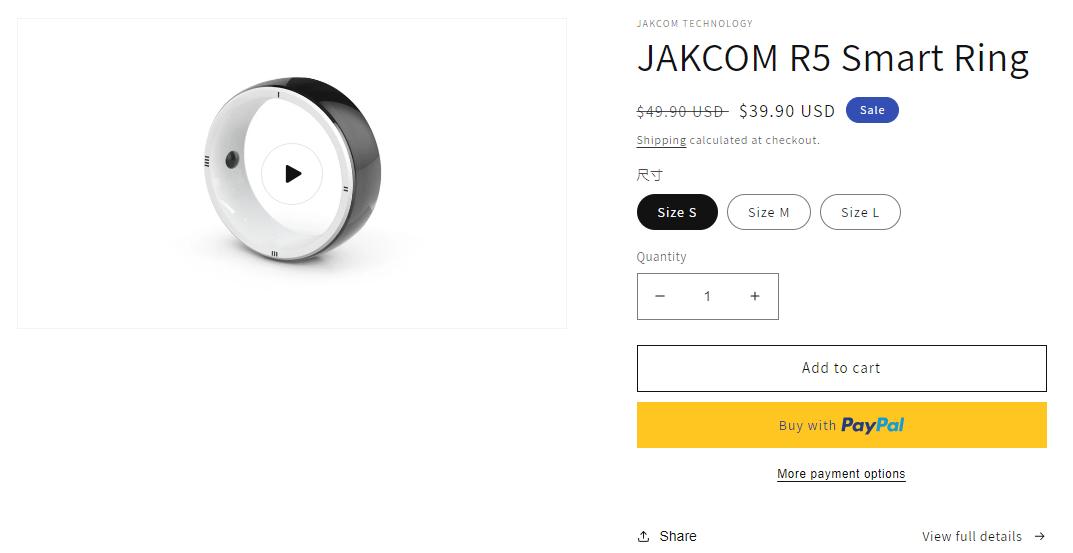The width and height of the screenshot is (1073, 553).
Task: Click the $39.90 USD sale price
Action: click(x=787, y=110)
